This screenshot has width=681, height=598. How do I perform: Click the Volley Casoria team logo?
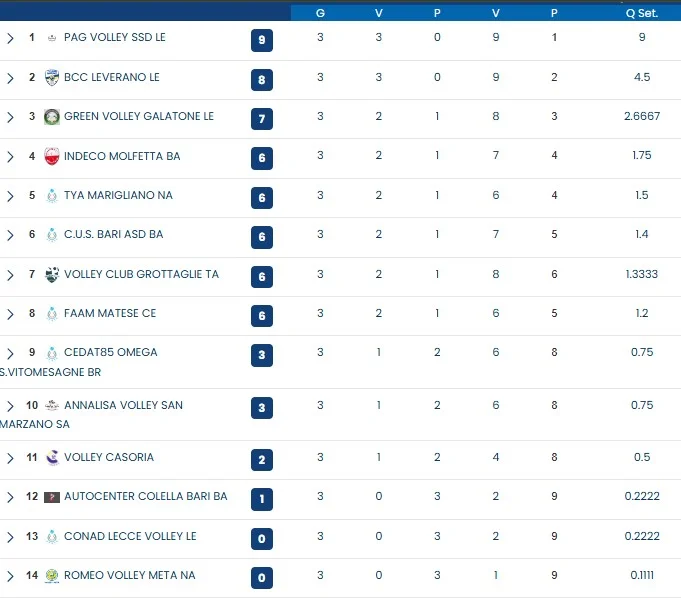[x=52, y=457]
